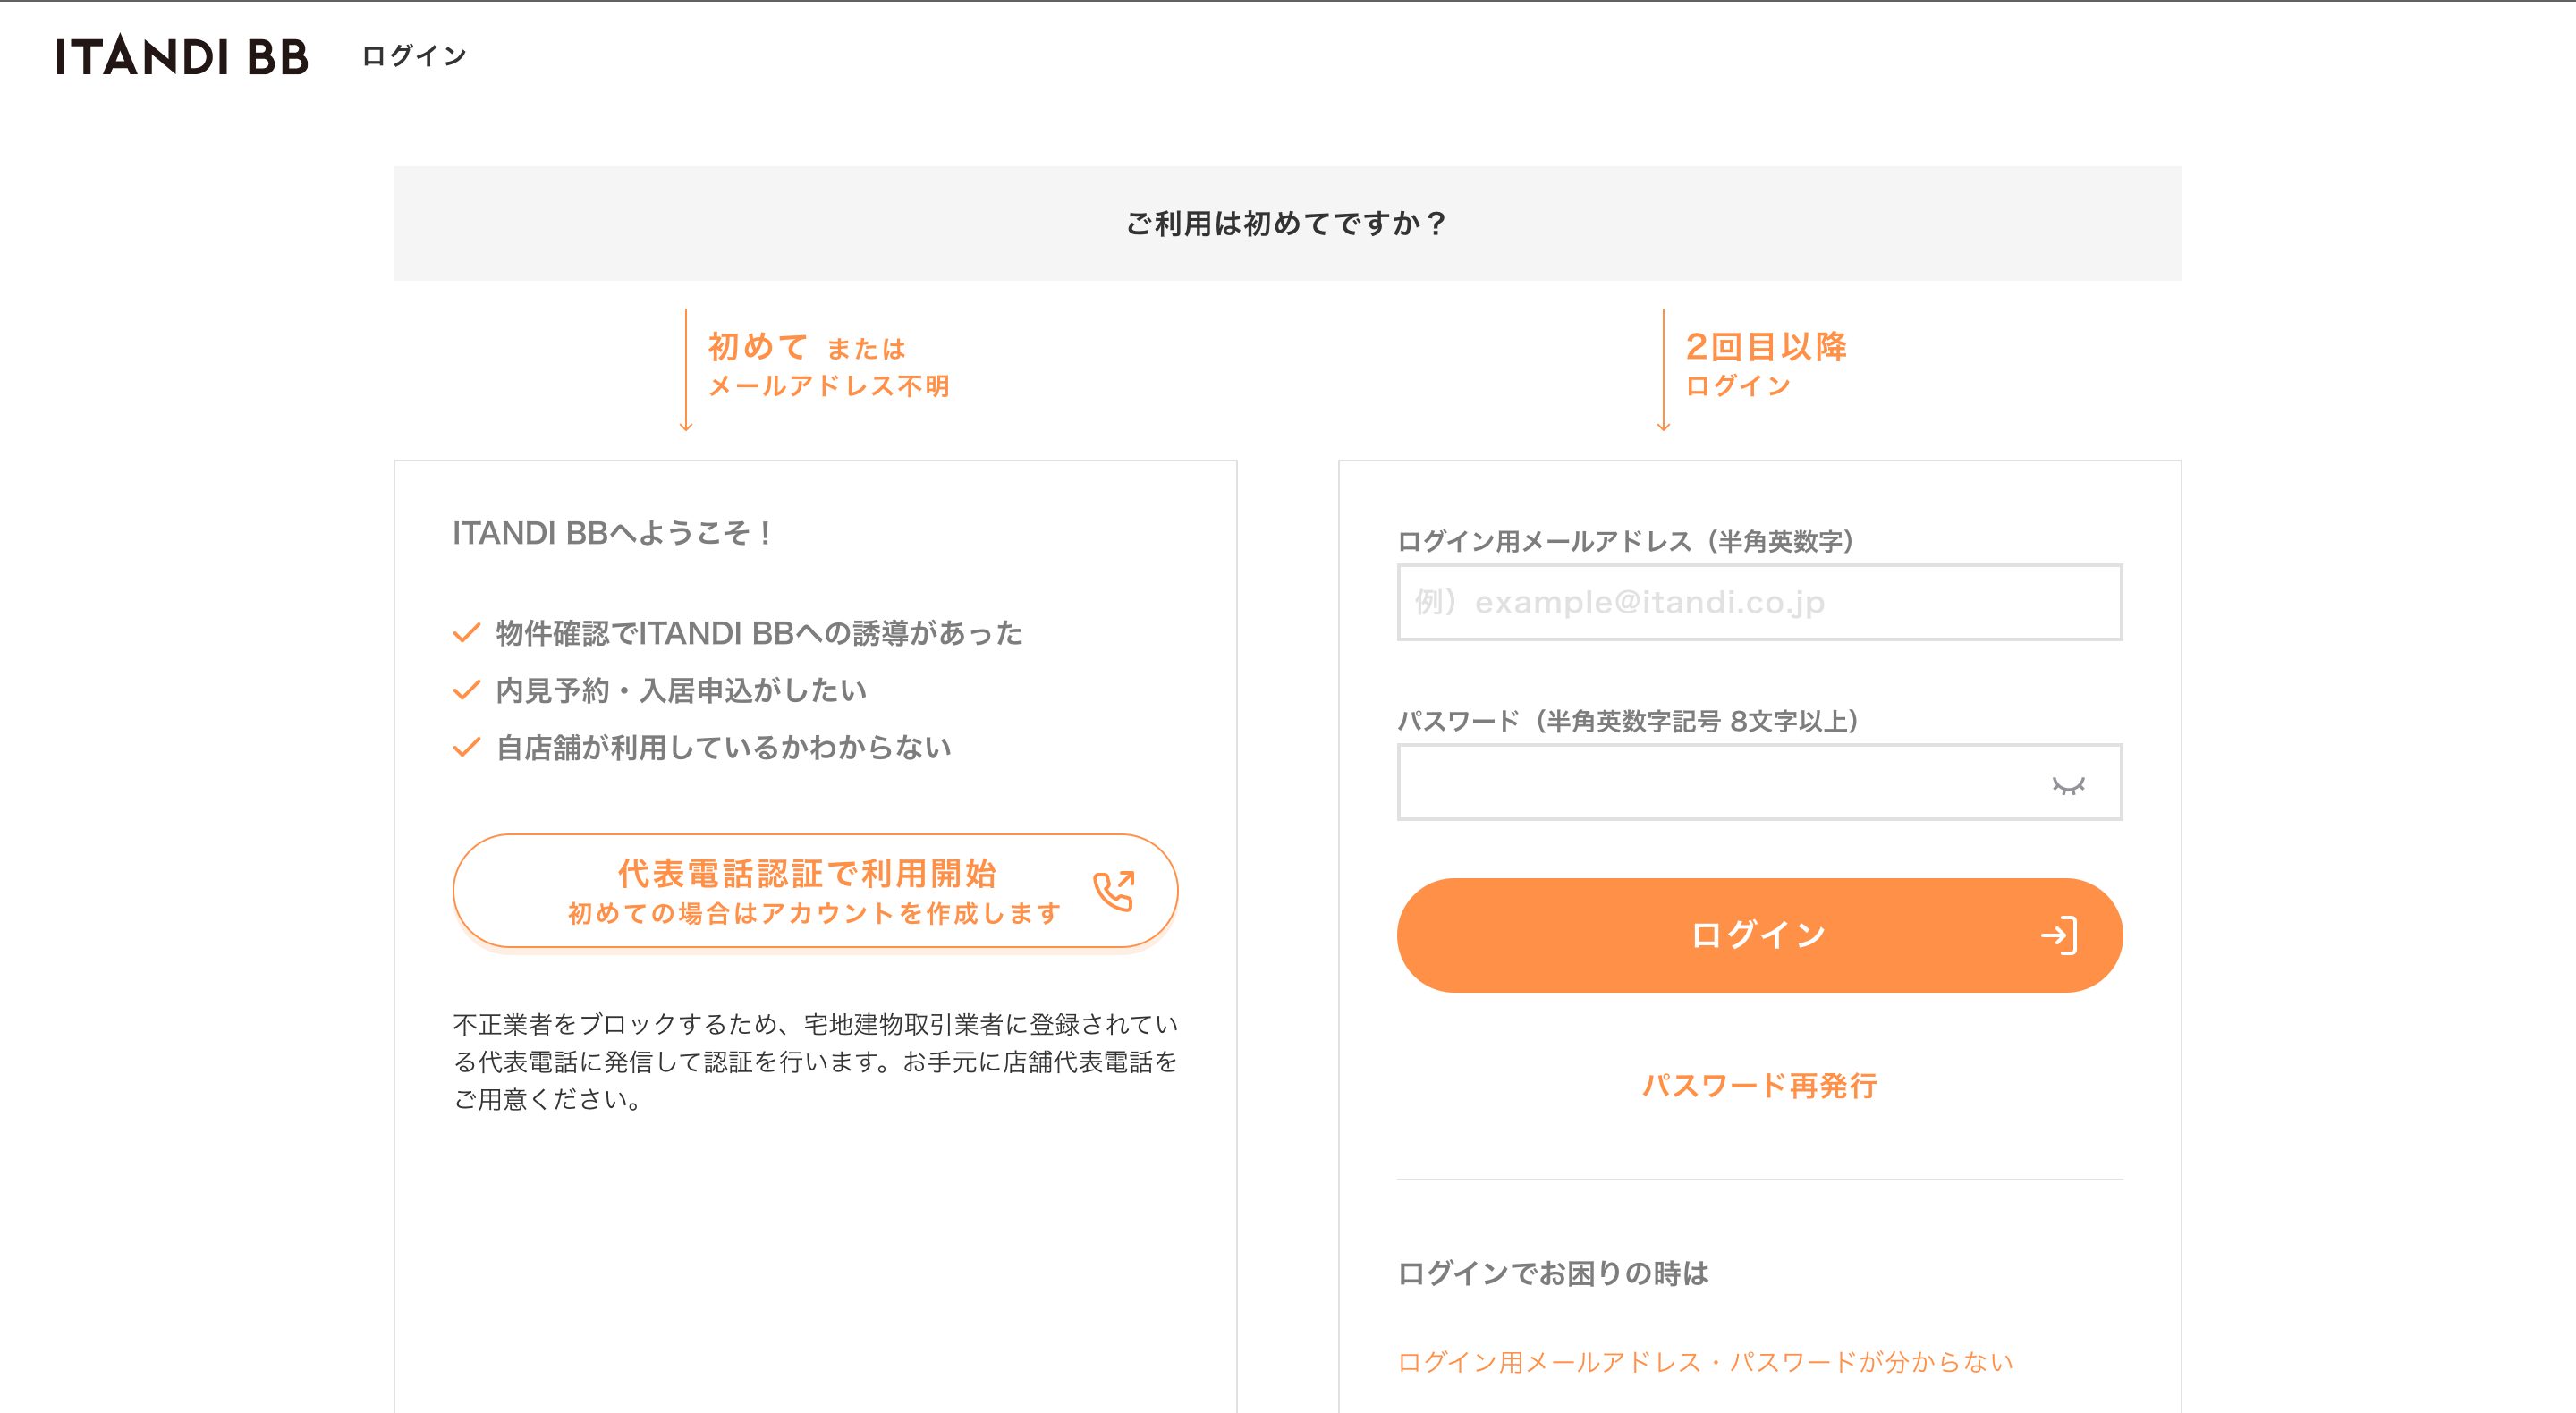This screenshot has height=1413, width=2576.
Task: Click the メールアドレス不明 heading text
Action: pyautogui.click(x=829, y=386)
